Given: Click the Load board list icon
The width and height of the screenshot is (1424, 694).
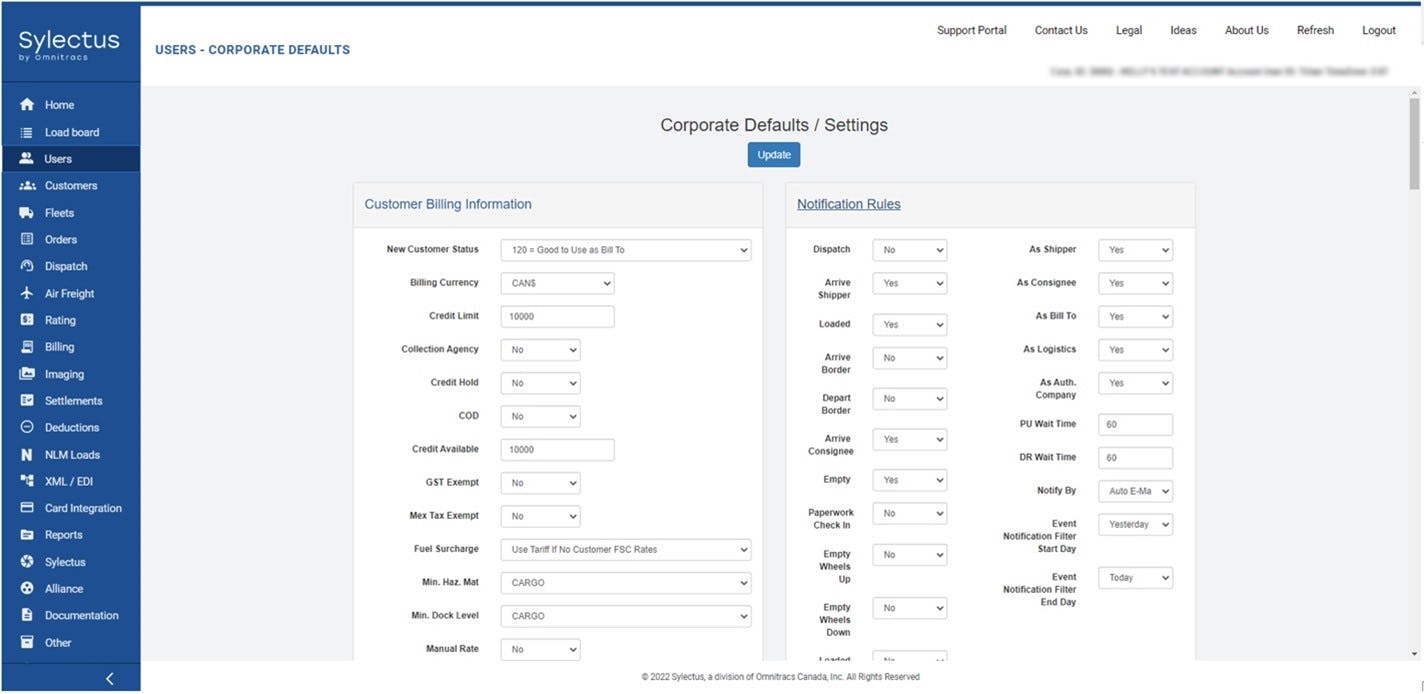Looking at the screenshot, I should 27,132.
